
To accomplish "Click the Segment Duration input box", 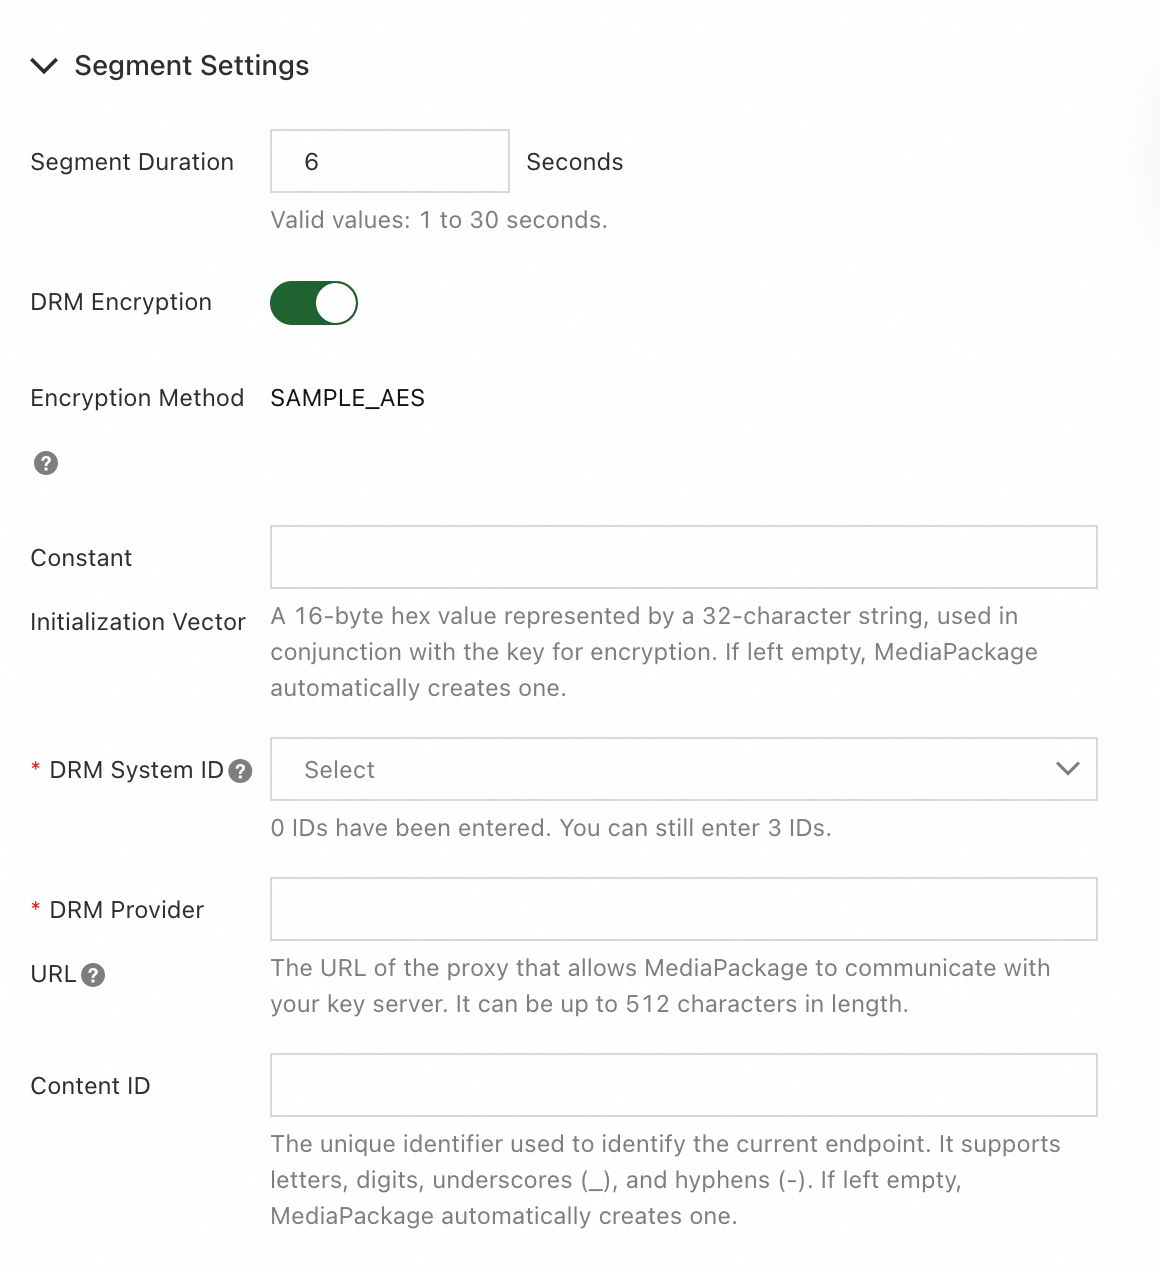I will point(389,161).
